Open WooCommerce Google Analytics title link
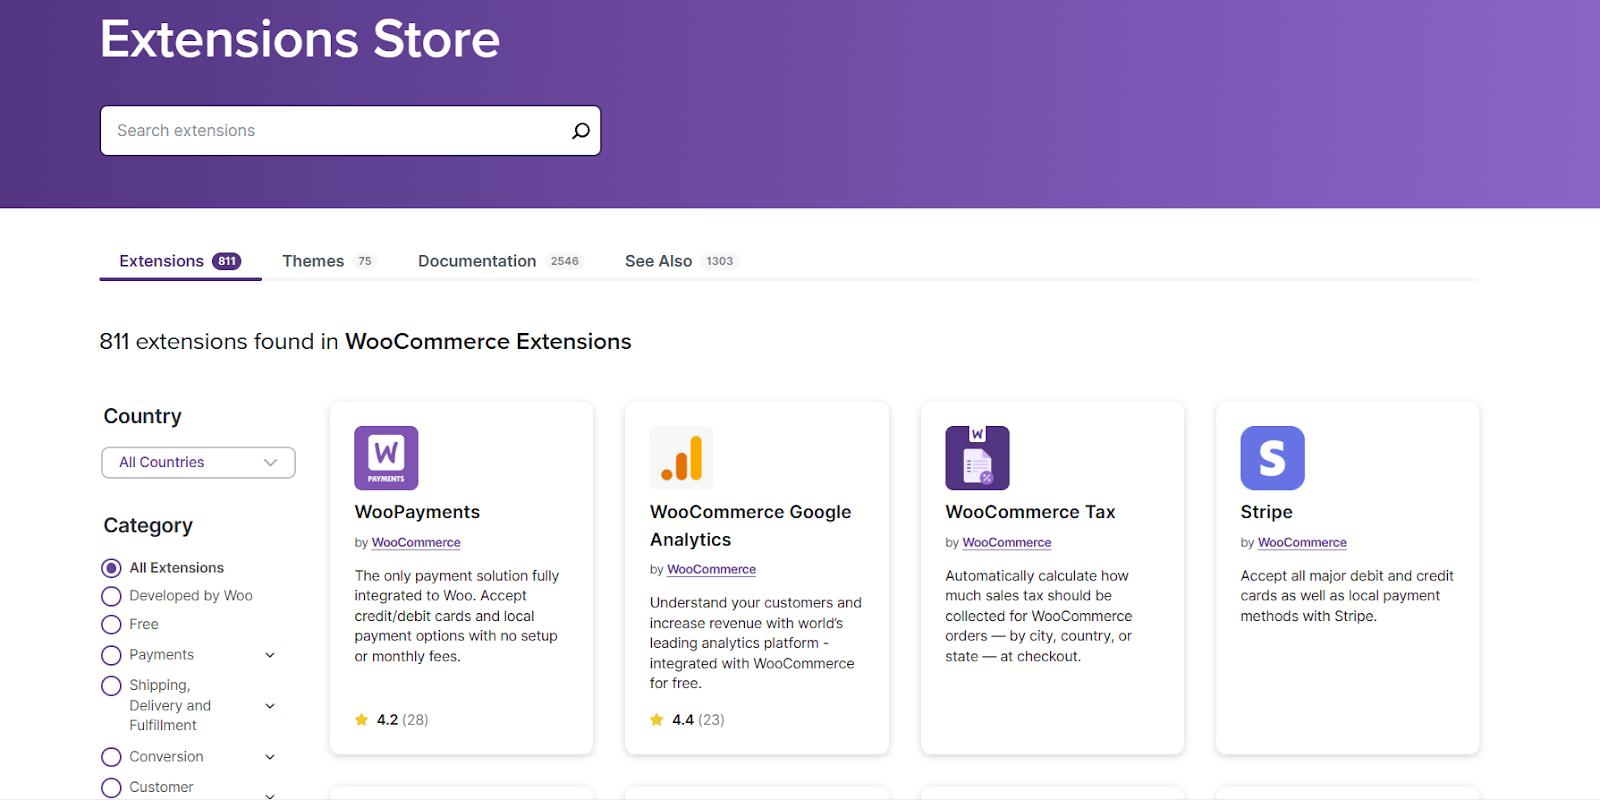1600x800 pixels. (750, 526)
